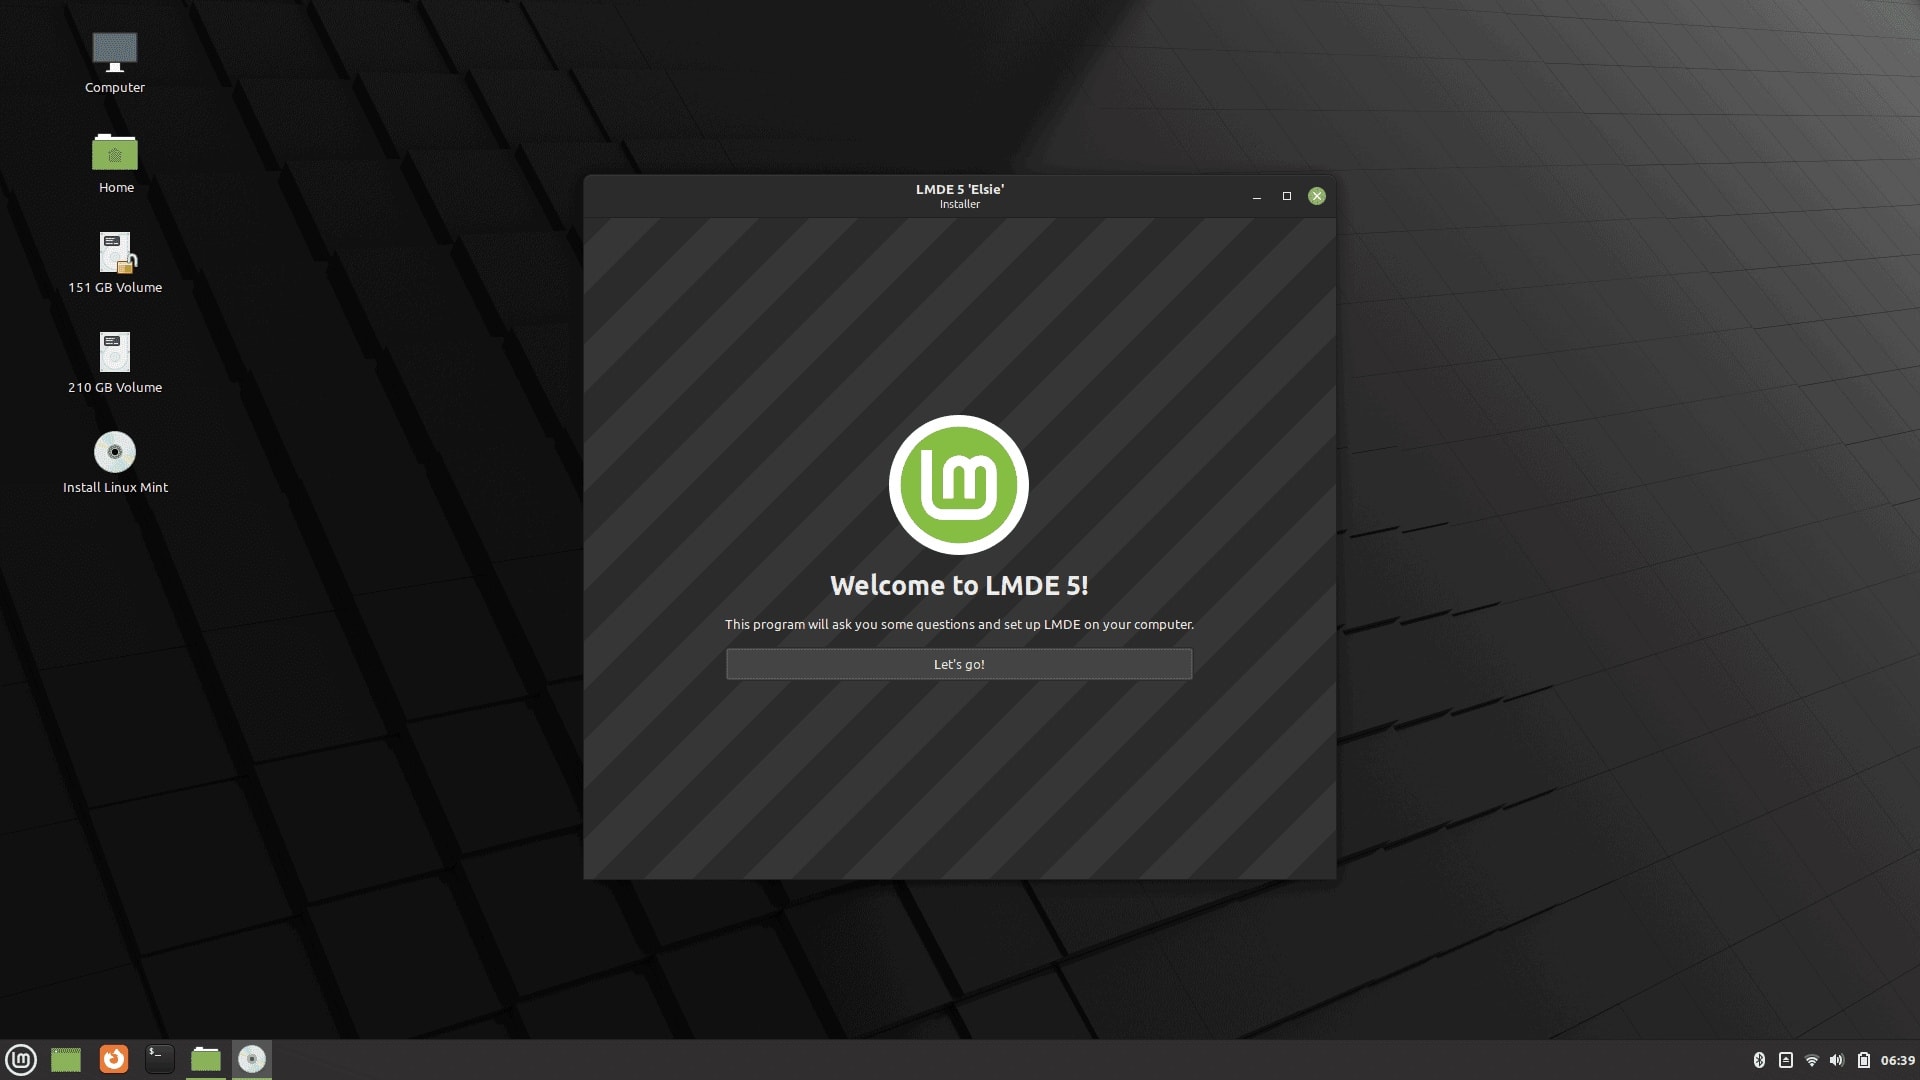Open the wireless network tray icon
This screenshot has width=1920, height=1080.
(x=1811, y=1060)
